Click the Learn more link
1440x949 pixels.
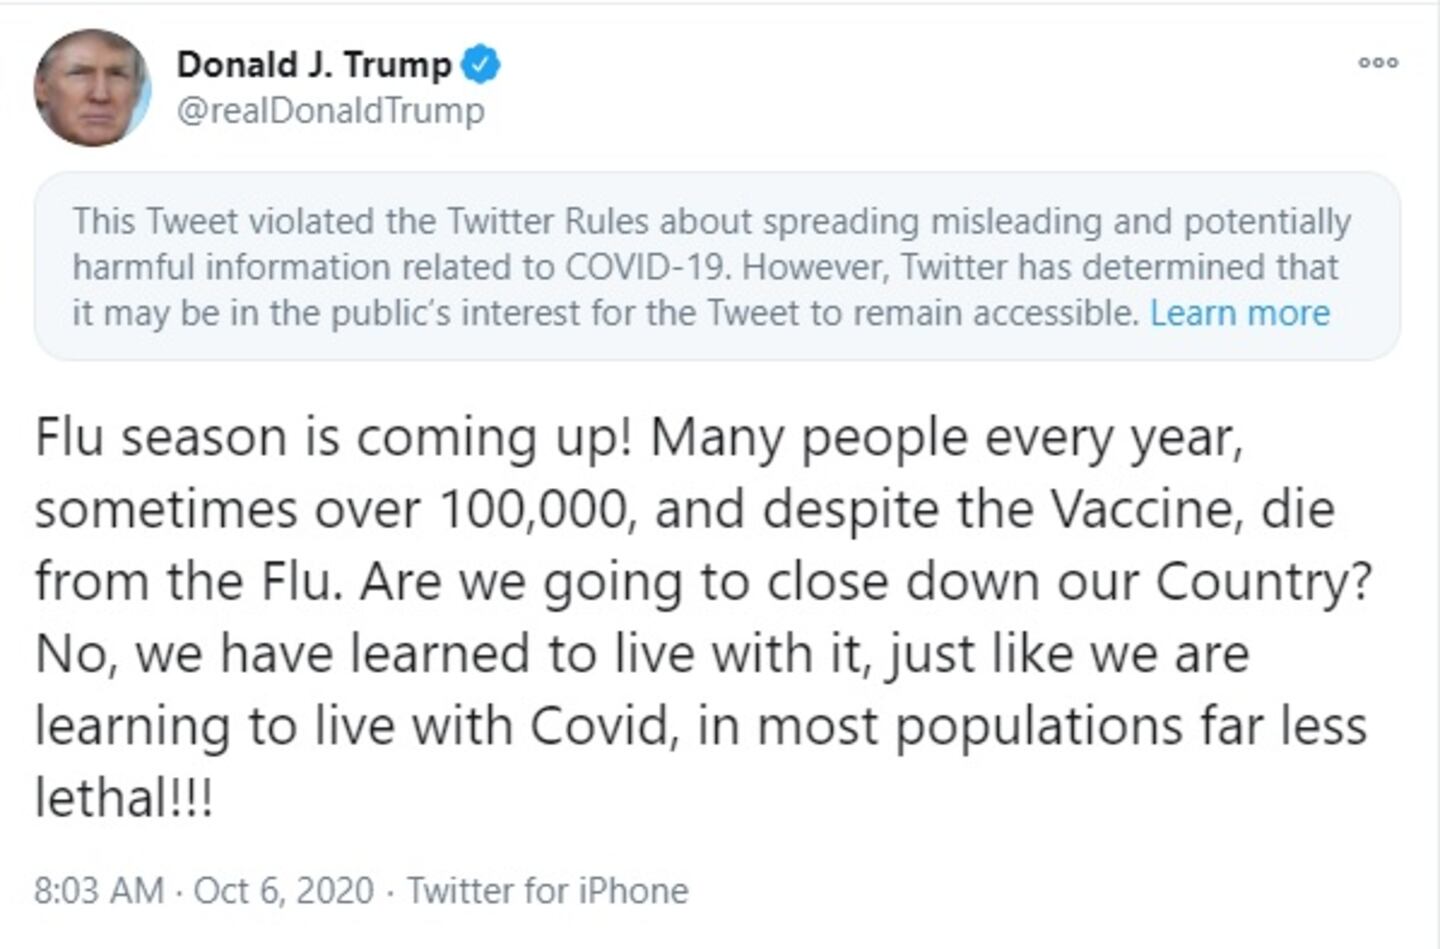point(1239,313)
